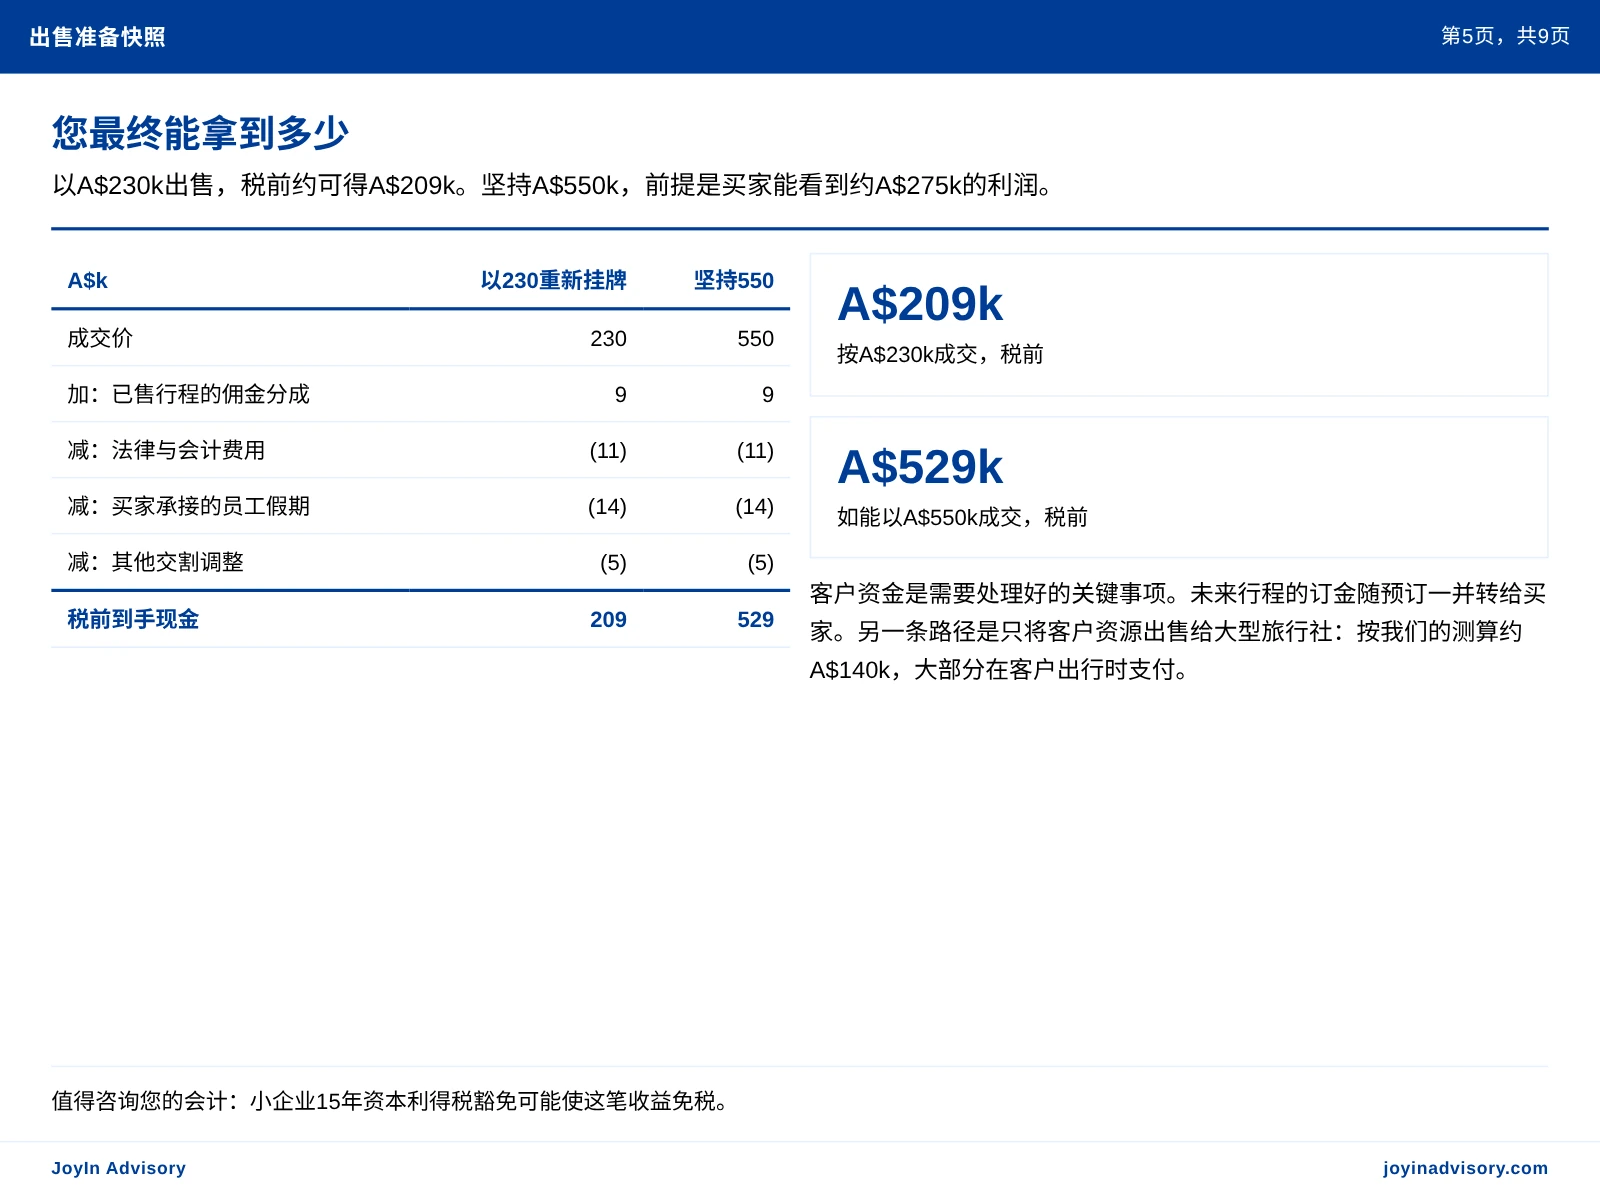Click the total value 529 in table
The height and width of the screenshot is (1200, 1600).
(x=756, y=620)
